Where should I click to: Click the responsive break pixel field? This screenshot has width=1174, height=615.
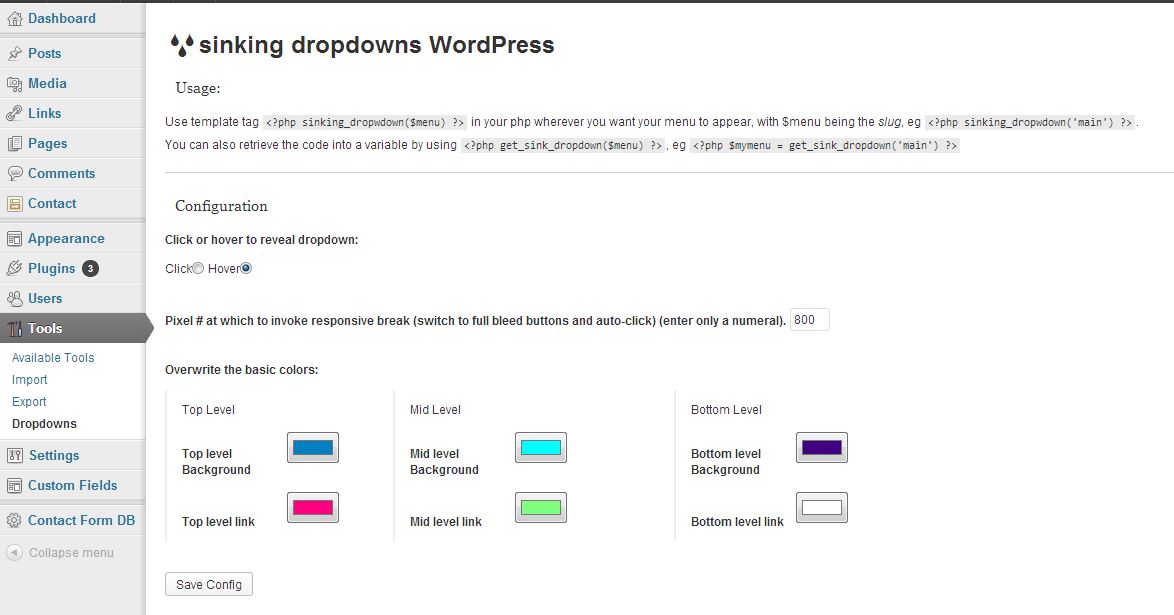point(809,320)
